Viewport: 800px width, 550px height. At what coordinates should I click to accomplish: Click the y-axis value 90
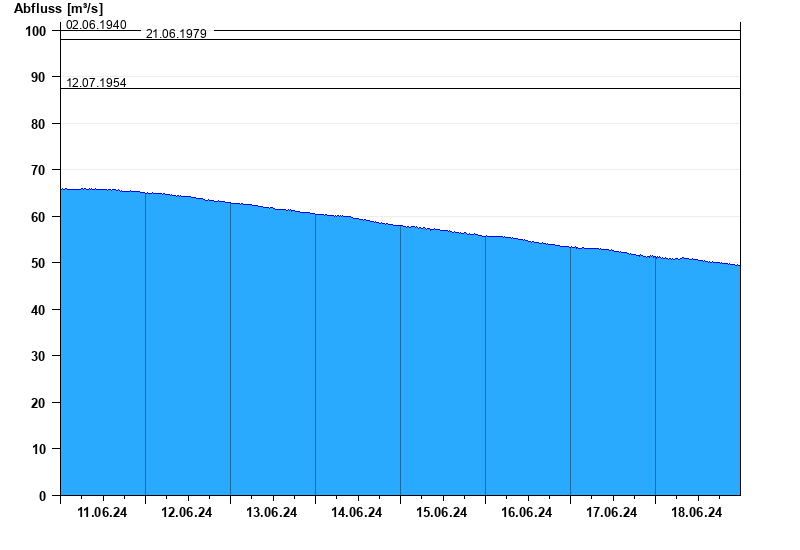point(38,78)
